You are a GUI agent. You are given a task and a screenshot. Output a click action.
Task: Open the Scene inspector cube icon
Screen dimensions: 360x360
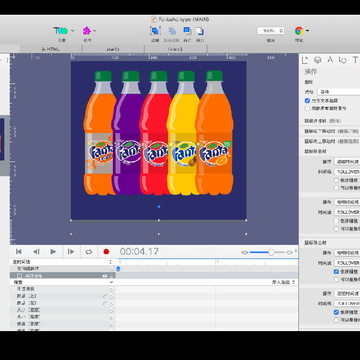(x=318, y=60)
